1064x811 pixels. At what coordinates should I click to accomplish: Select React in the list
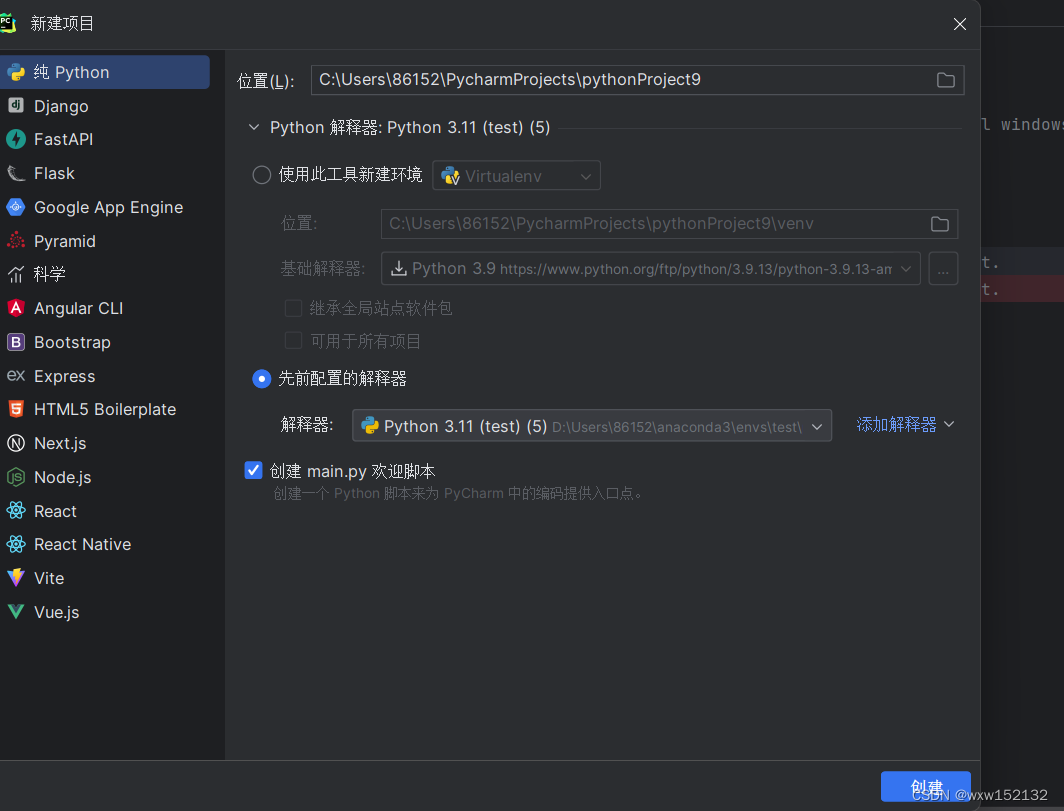click(x=104, y=510)
